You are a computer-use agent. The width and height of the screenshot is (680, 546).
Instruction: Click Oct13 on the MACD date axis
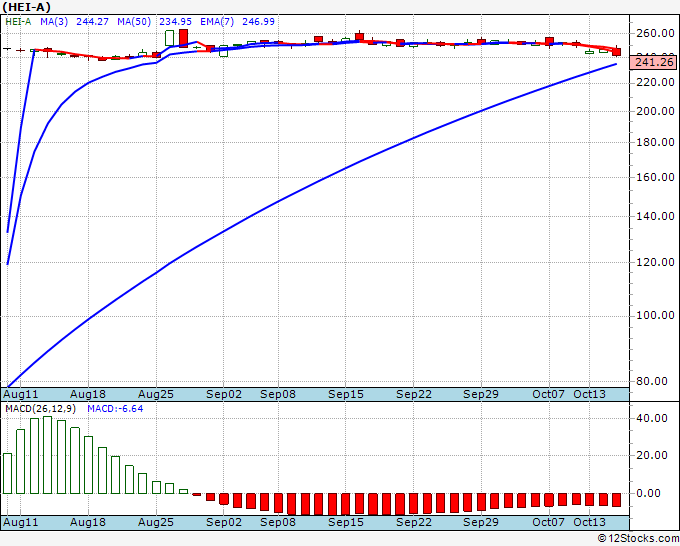(589, 522)
